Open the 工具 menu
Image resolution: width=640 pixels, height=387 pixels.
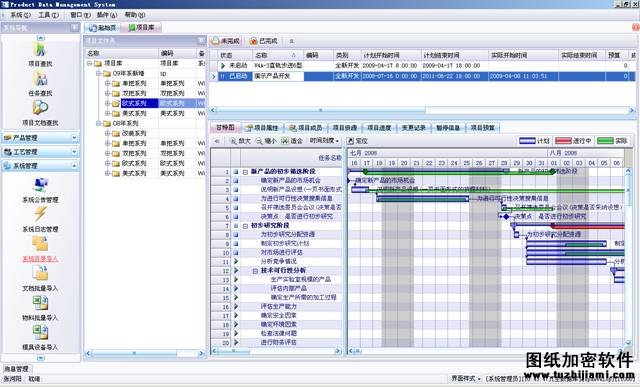click(x=49, y=15)
